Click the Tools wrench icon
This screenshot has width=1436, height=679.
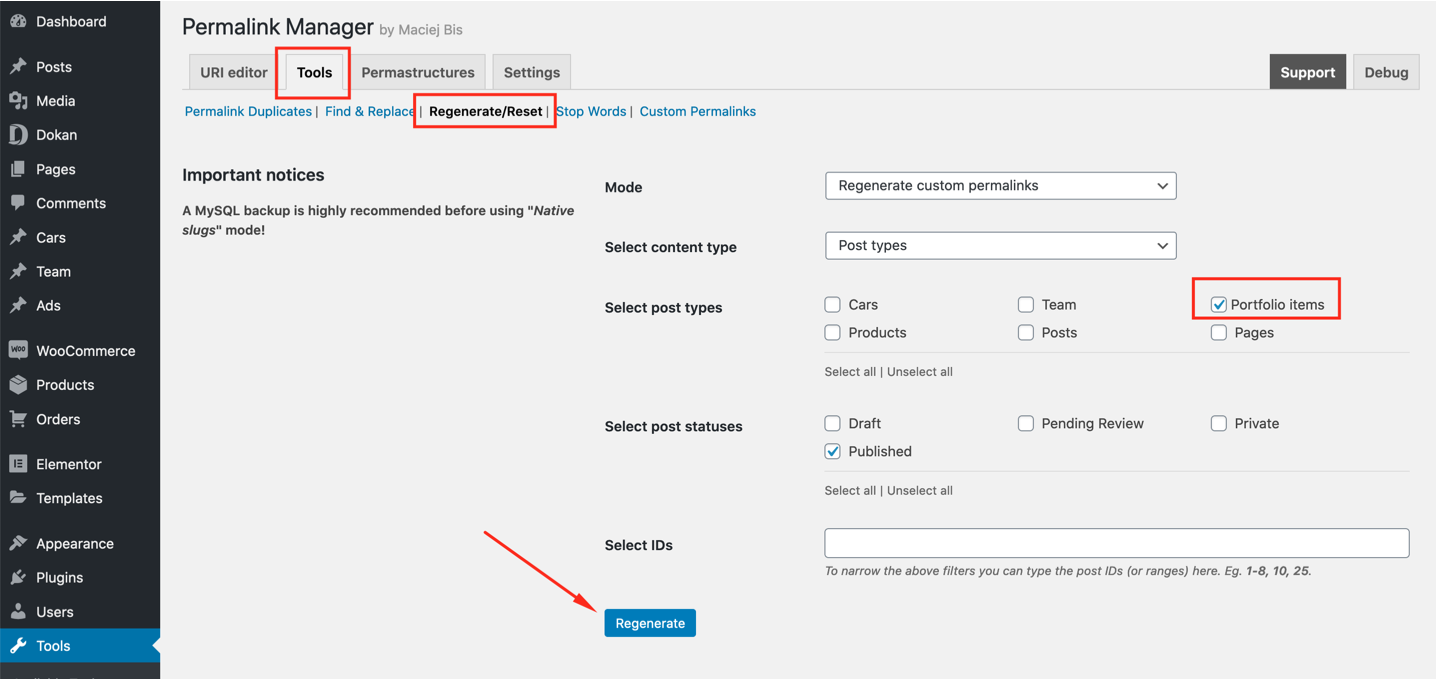point(18,646)
